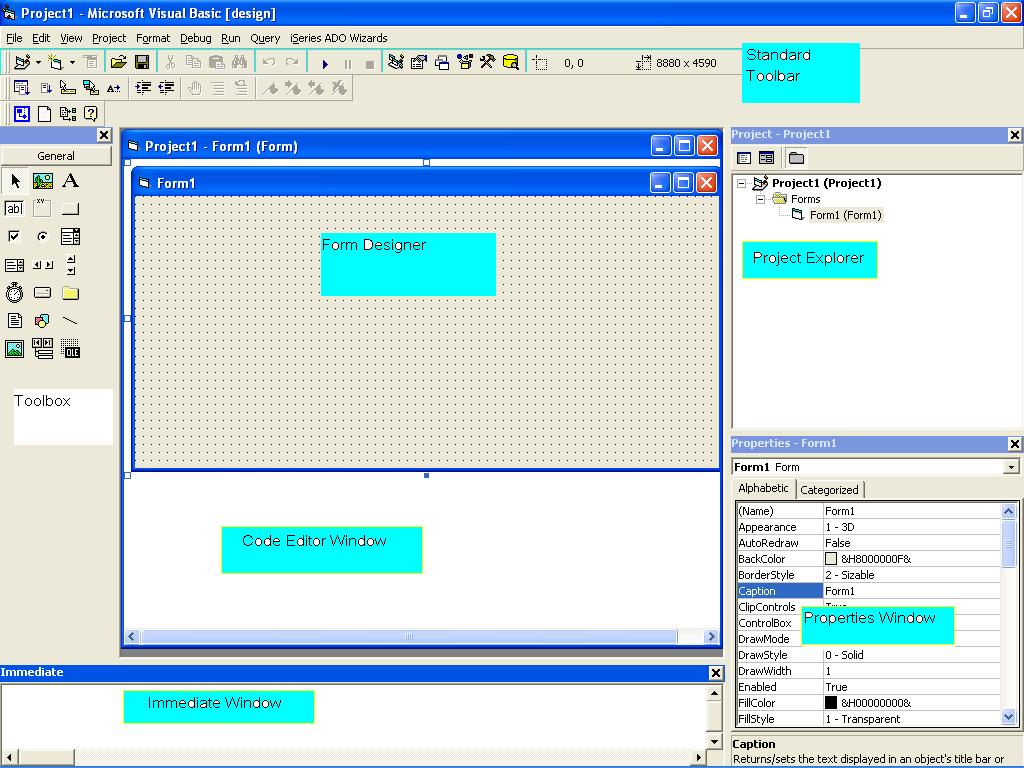This screenshot has width=1024, height=768.
Task: Save the project with the floppy icon
Action: click(142, 63)
